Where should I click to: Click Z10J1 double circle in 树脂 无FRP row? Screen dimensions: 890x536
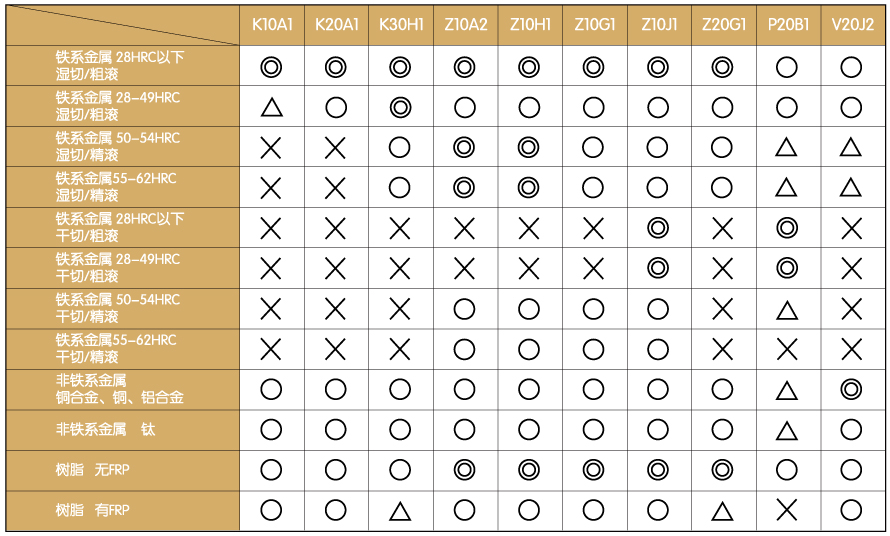click(657, 470)
